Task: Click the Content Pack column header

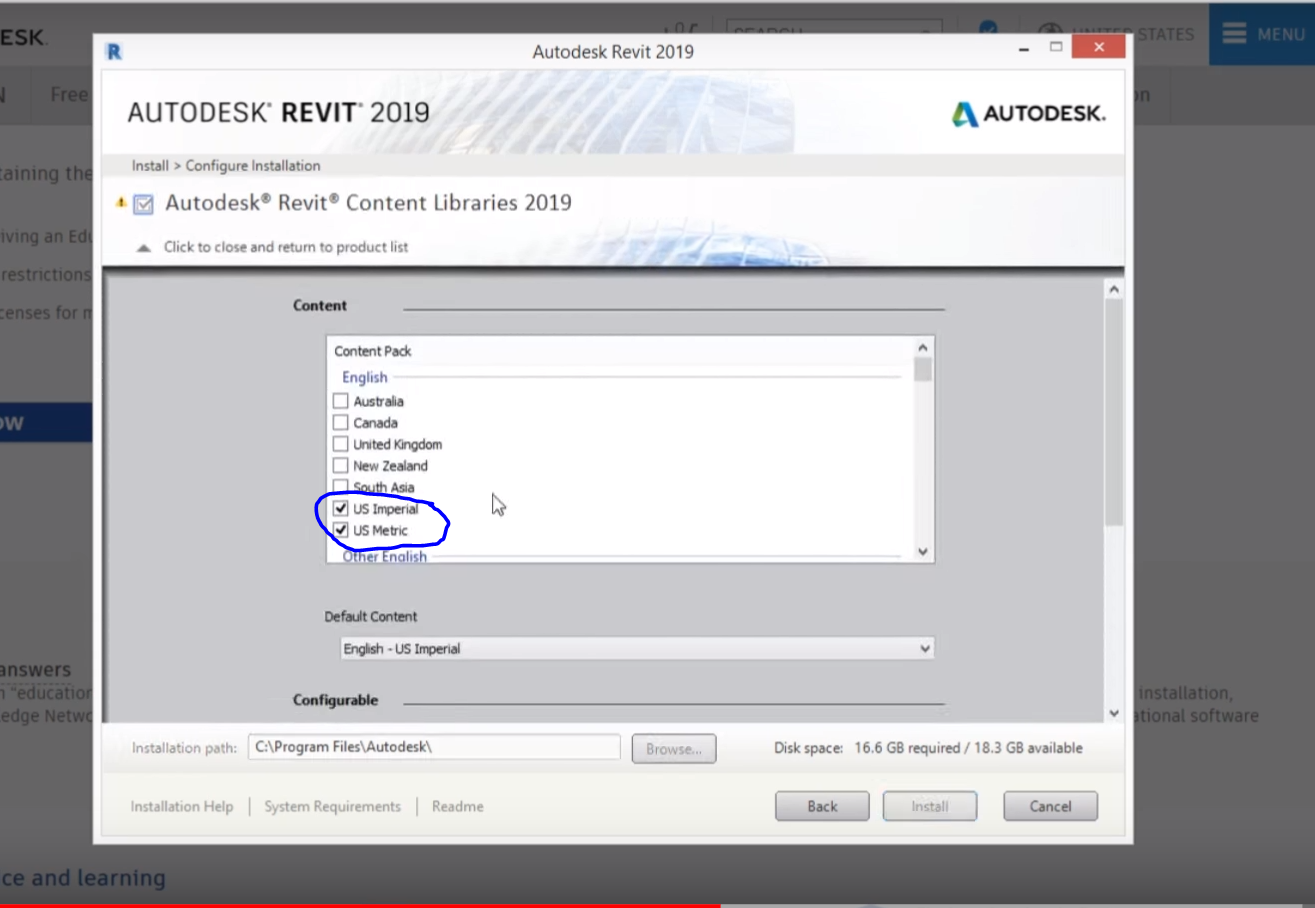Action: click(x=373, y=351)
